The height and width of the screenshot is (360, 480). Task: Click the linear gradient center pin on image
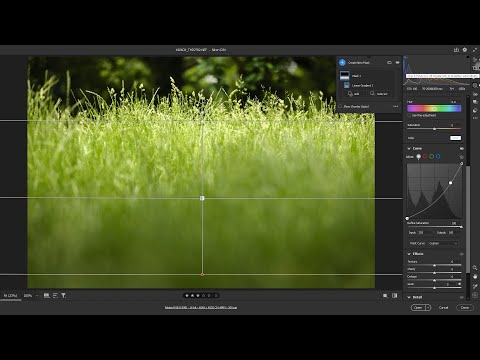coord(202,198)
